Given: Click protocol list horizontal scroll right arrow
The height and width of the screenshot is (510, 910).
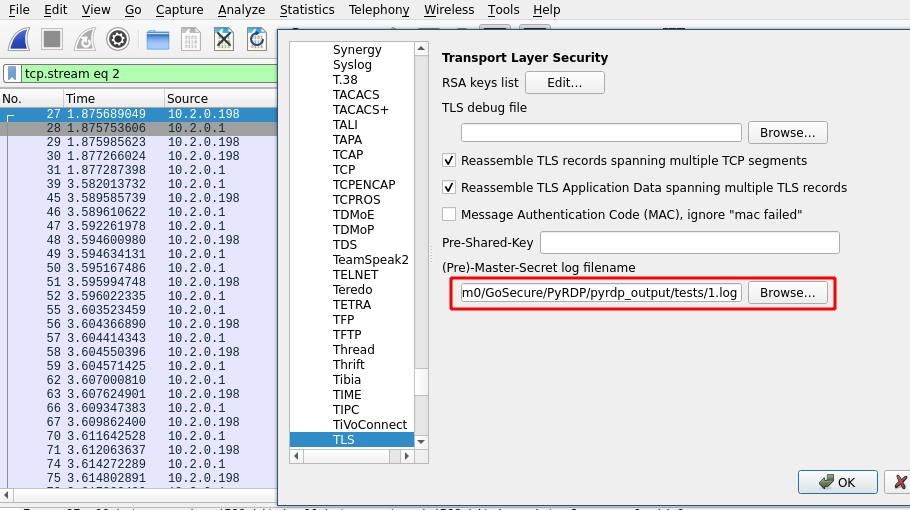Looking at the screenshot, I should coord(407,456).
